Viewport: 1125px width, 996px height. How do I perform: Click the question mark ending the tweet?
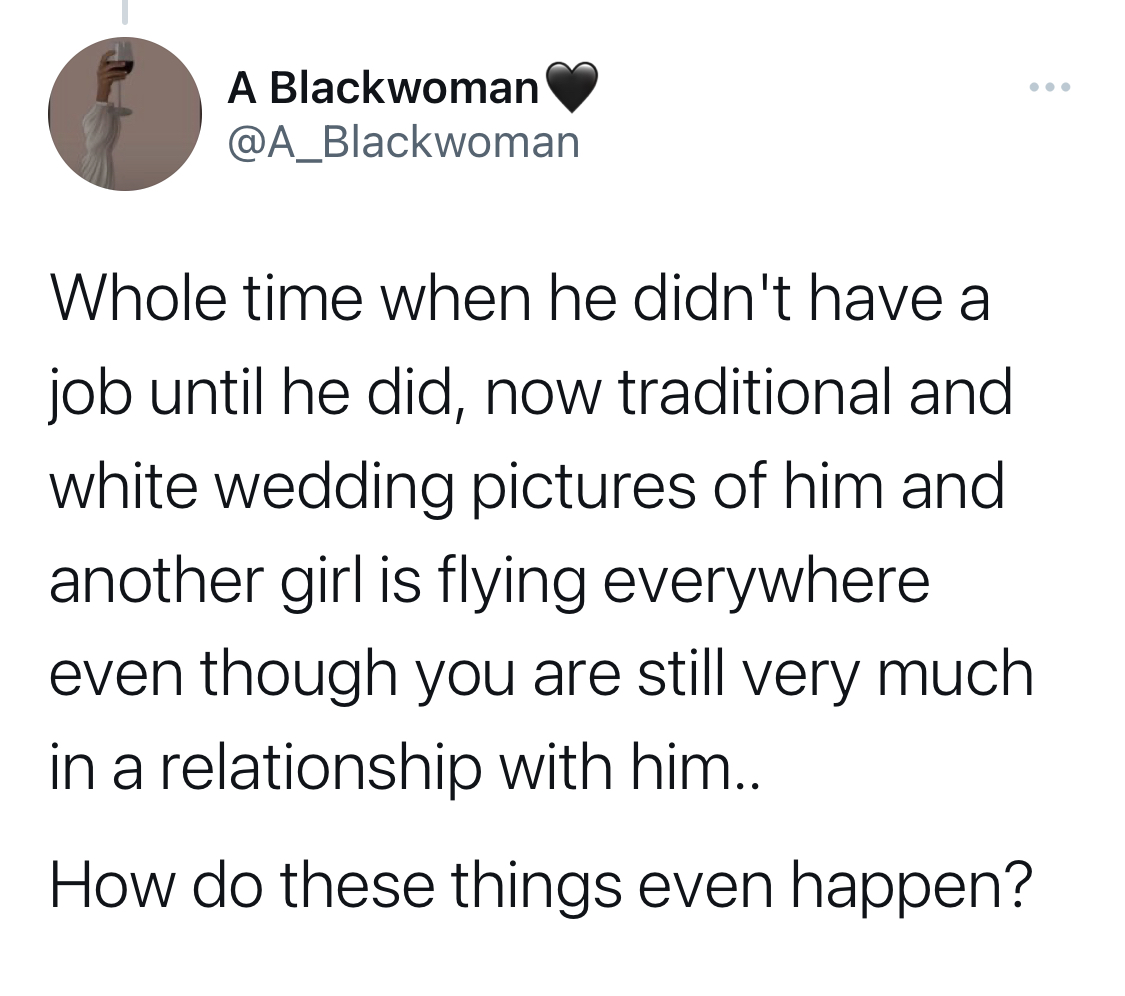(x=1019, y=881)
